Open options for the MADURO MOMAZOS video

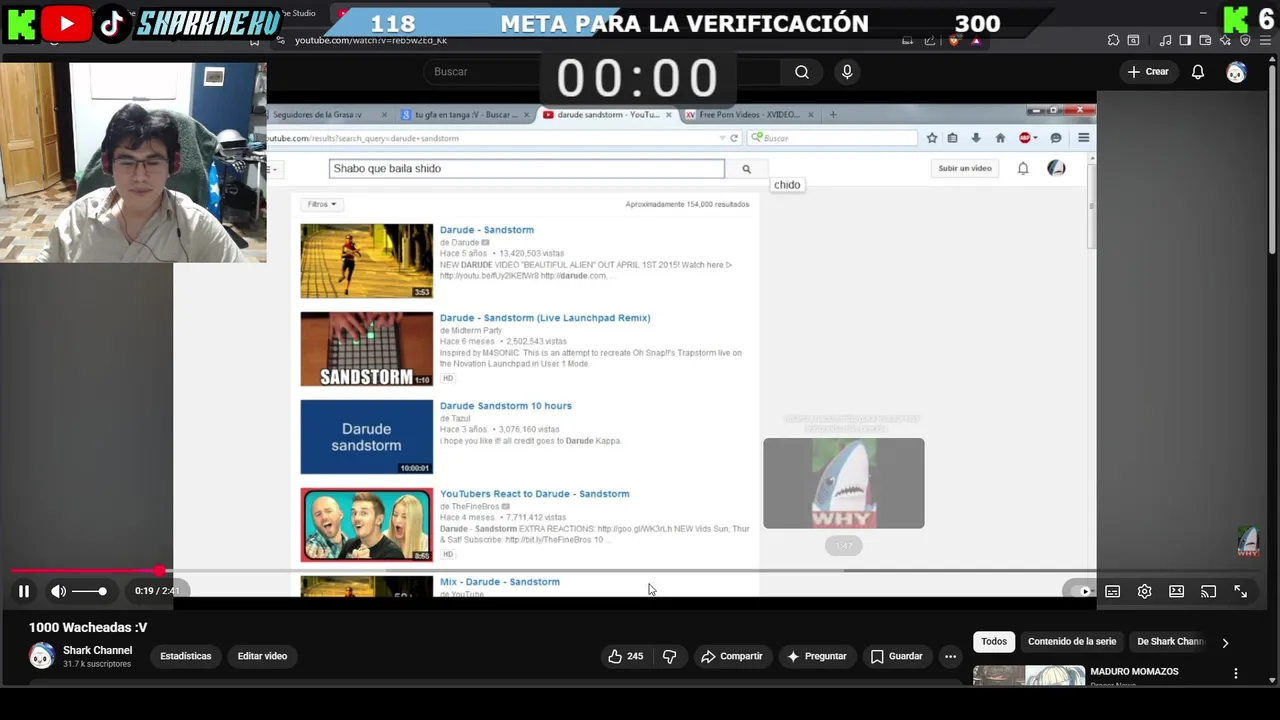click(x=1236, y=674)
